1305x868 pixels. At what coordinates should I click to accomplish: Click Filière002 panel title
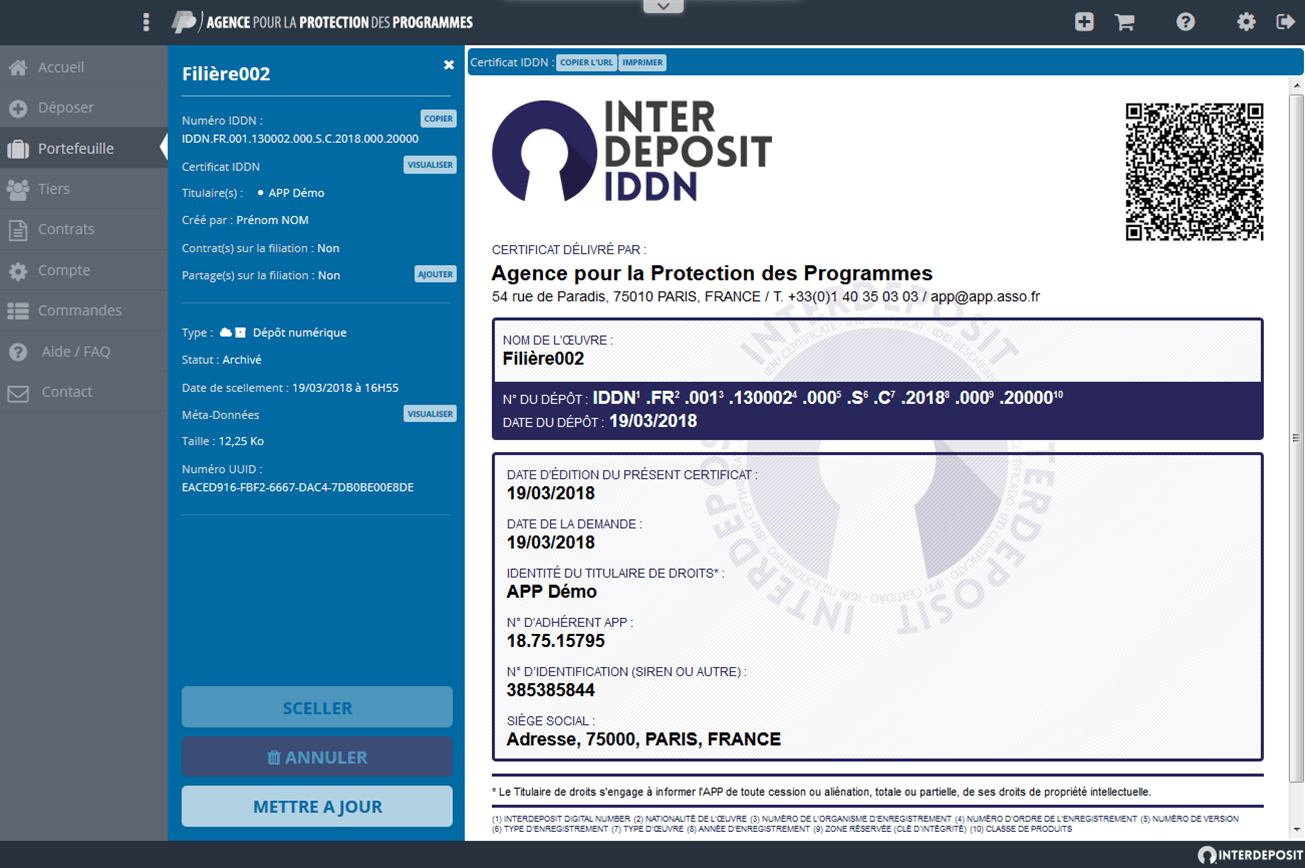226,73
